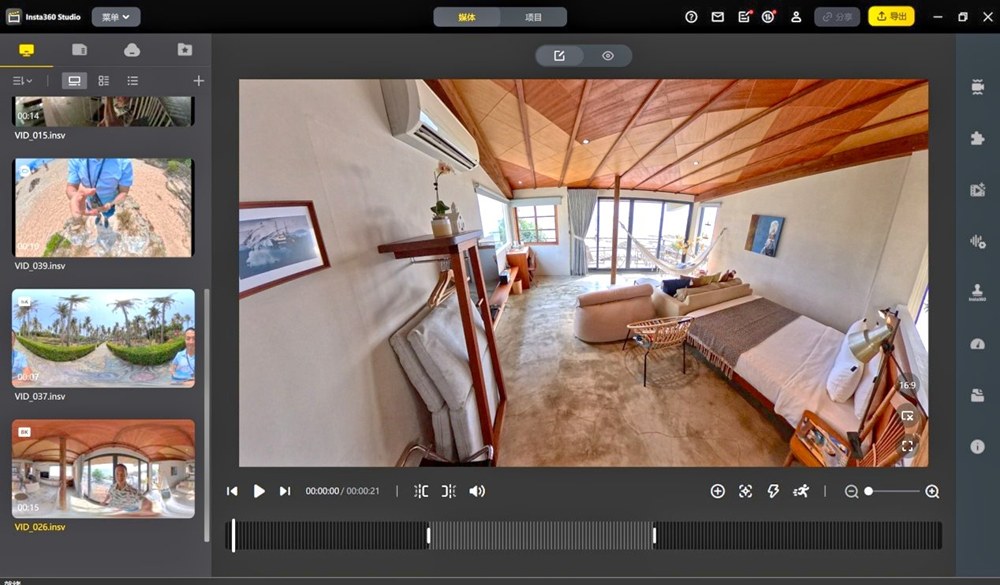
Task: Open the audio settings panel on right sidebar
Action: click(978, 240)
